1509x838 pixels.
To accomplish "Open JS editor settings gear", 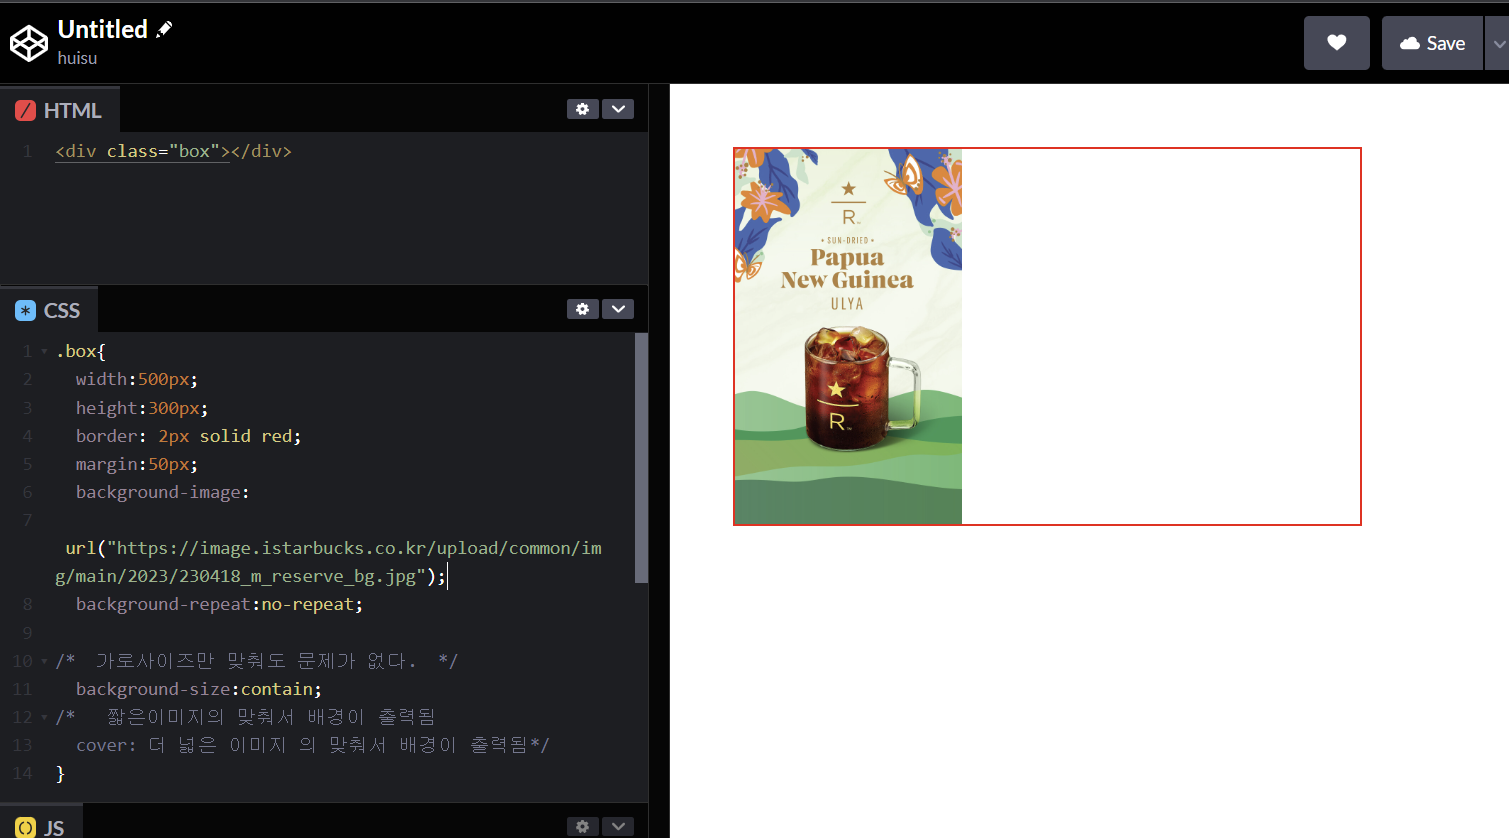I will (x=583, y=827).
